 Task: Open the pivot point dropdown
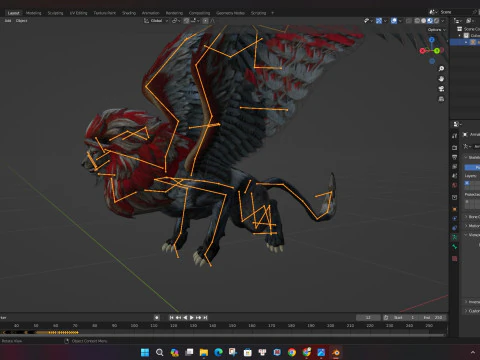tap(176, 21)
